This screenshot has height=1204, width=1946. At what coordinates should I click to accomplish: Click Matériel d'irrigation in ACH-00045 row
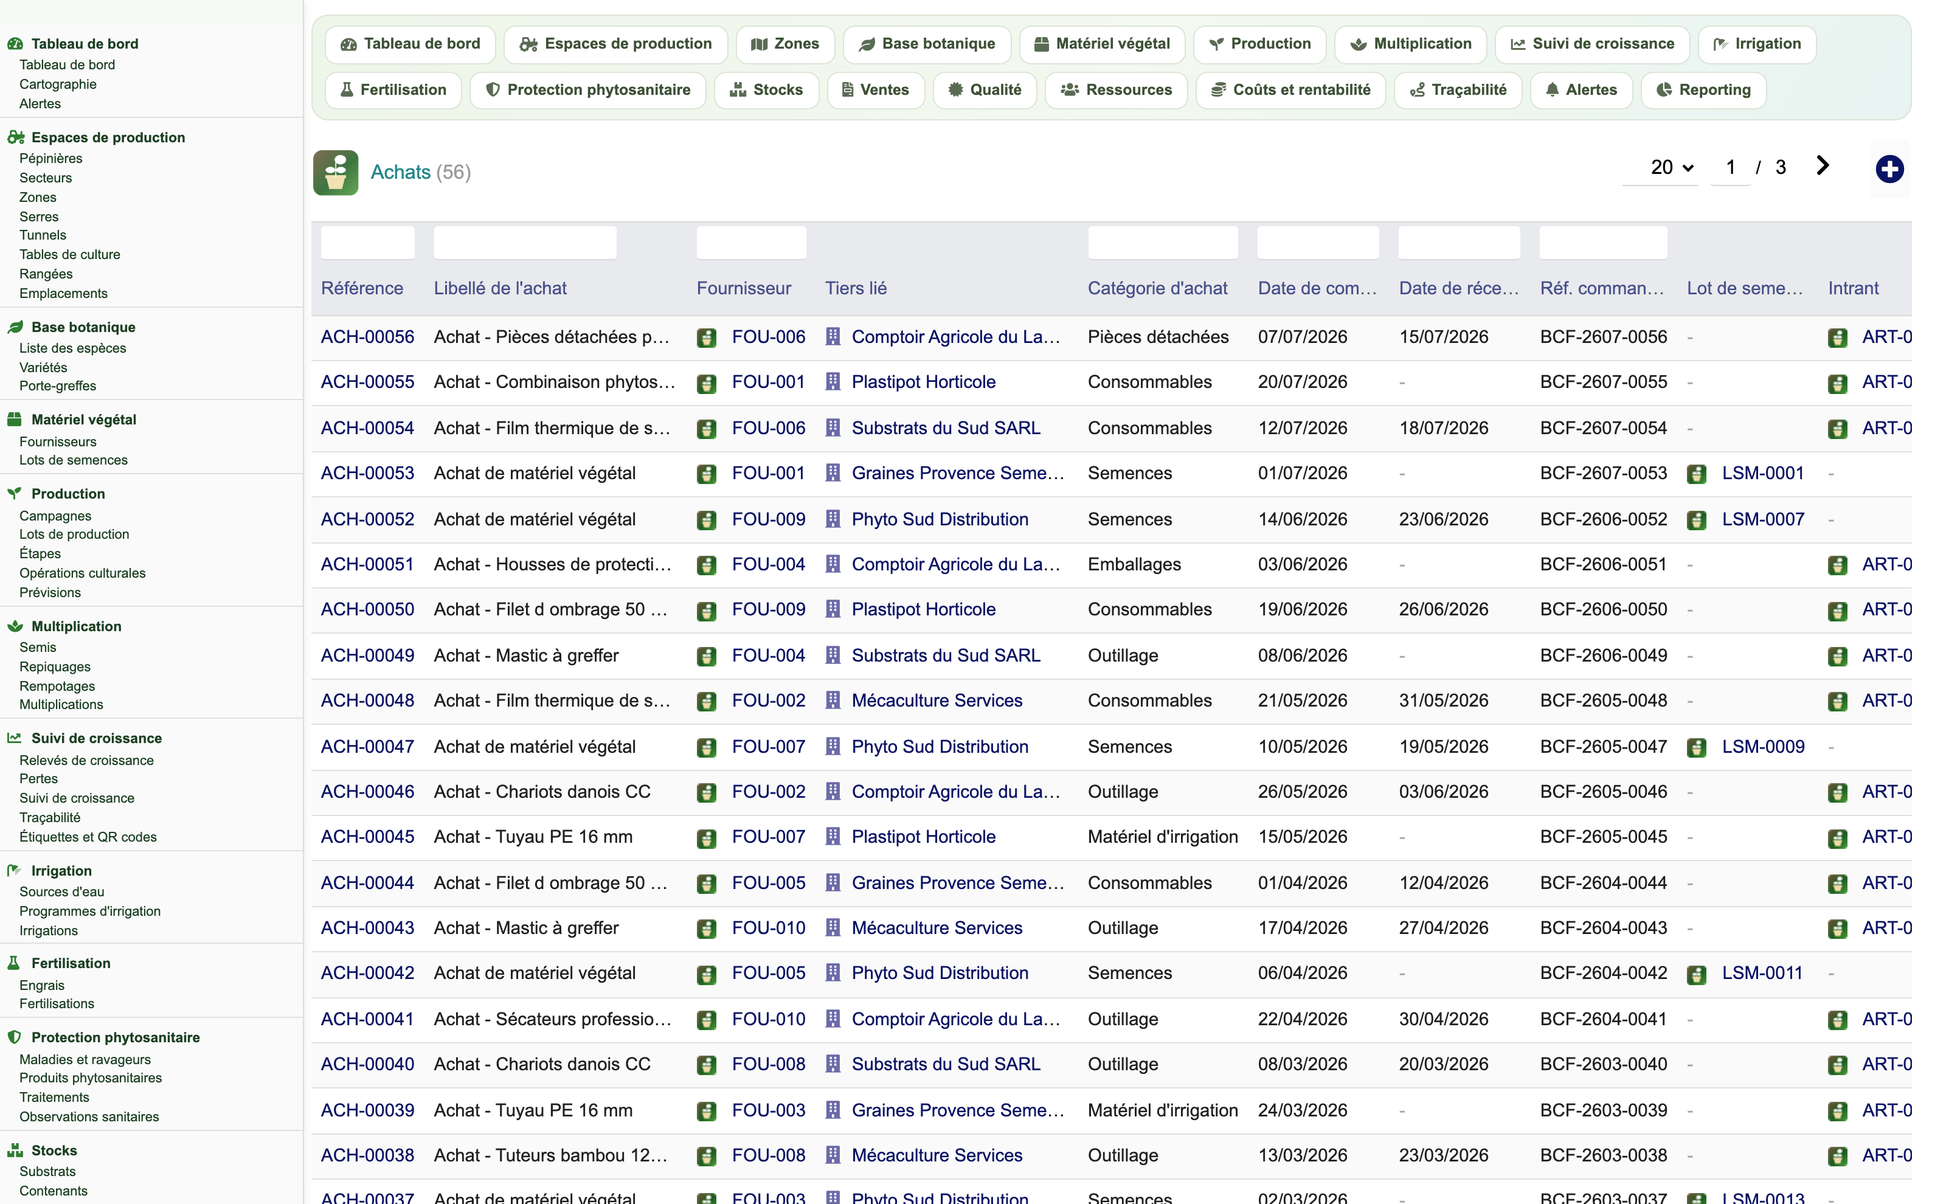[1163, 837]
